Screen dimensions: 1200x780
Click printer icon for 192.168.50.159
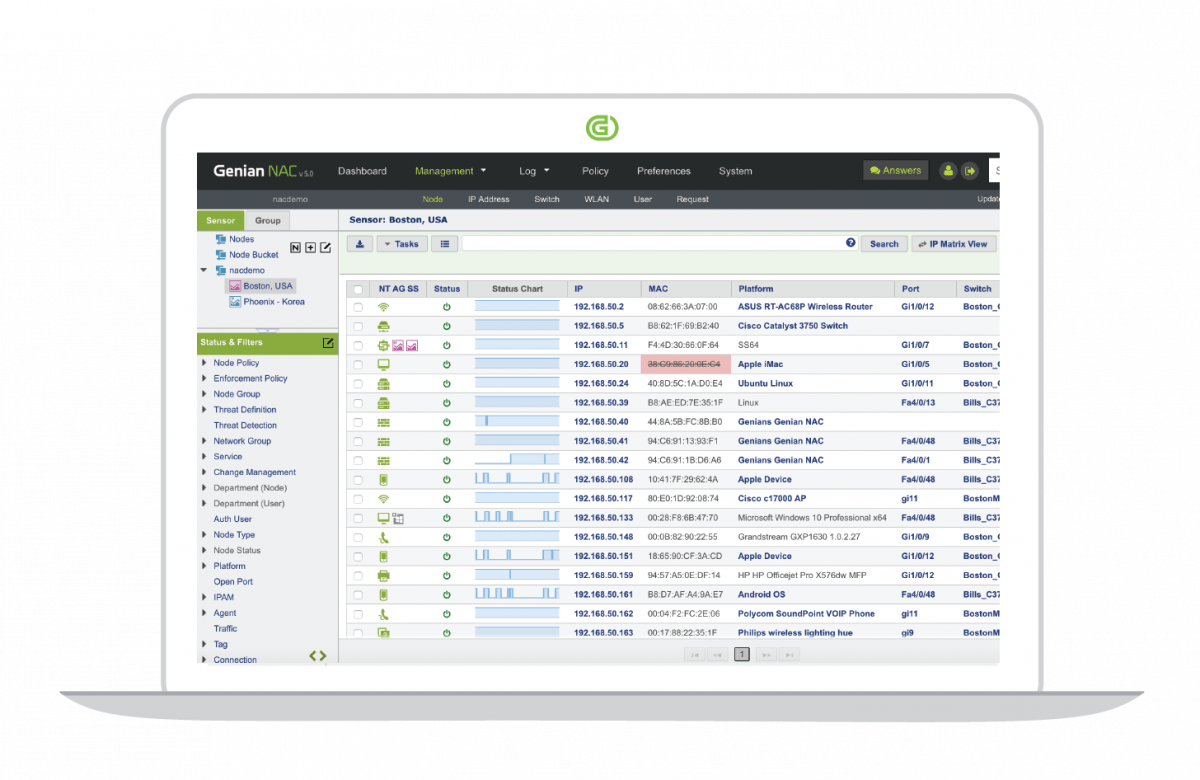pos(383,575)
